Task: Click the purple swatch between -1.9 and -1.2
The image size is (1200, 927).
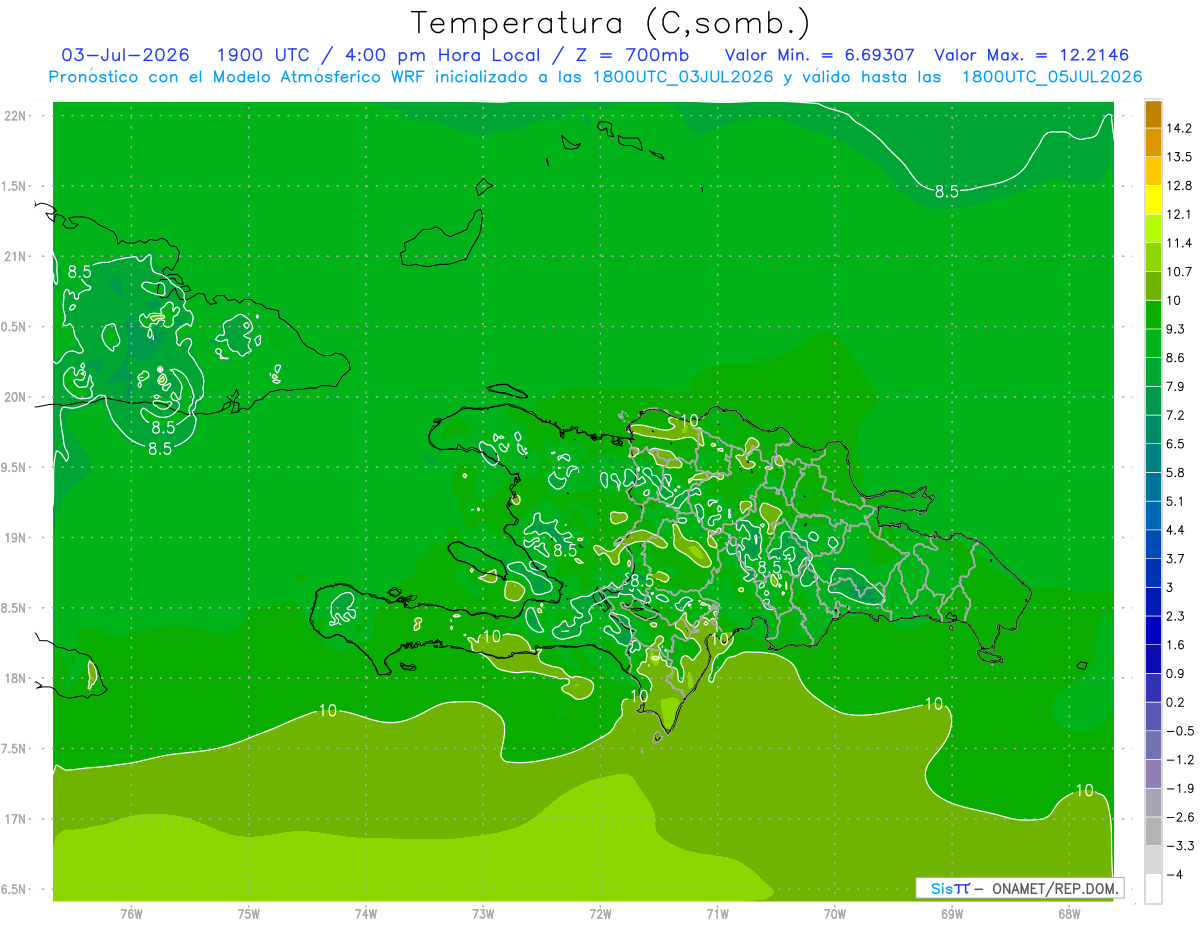Action: [x=1153, y=774]
